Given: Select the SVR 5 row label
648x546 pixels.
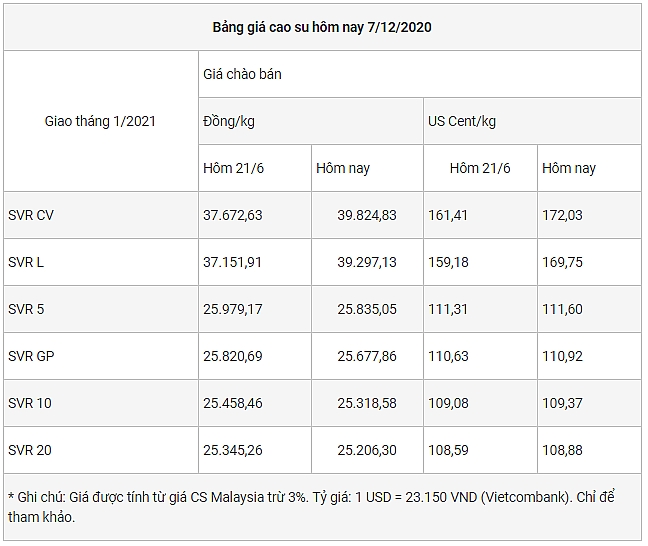Looking at the screenshot, I should (x=26, y=309).
